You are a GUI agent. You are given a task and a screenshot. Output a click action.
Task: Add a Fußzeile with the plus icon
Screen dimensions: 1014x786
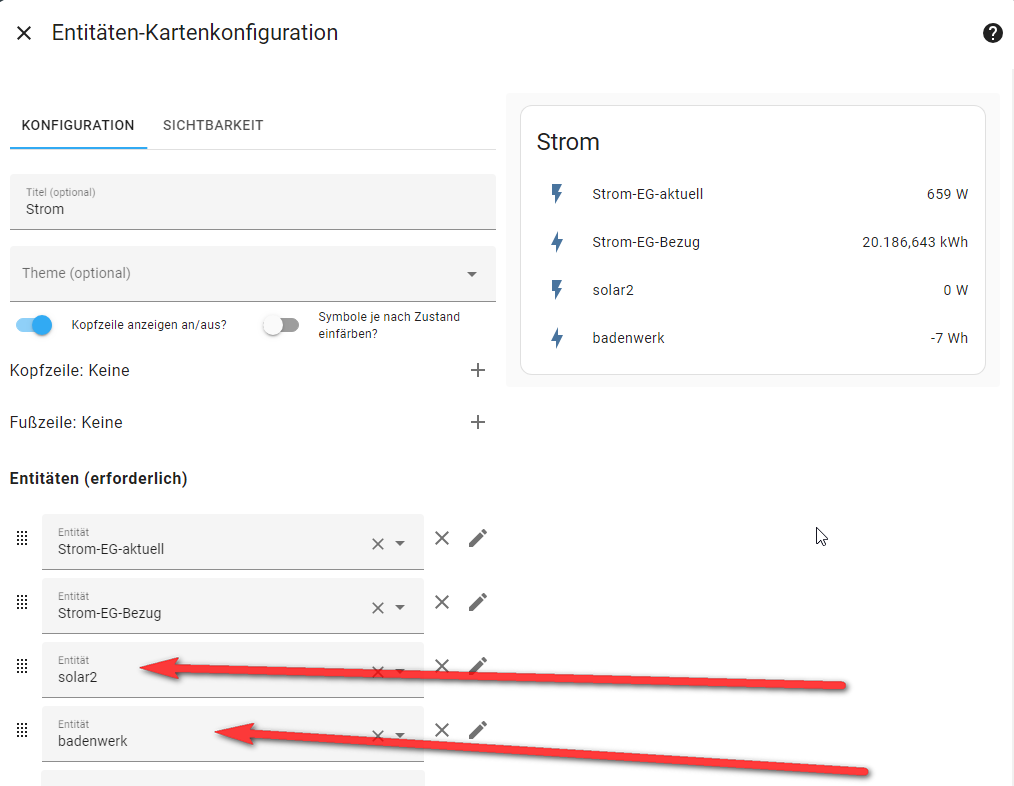(x=477, y=422)
